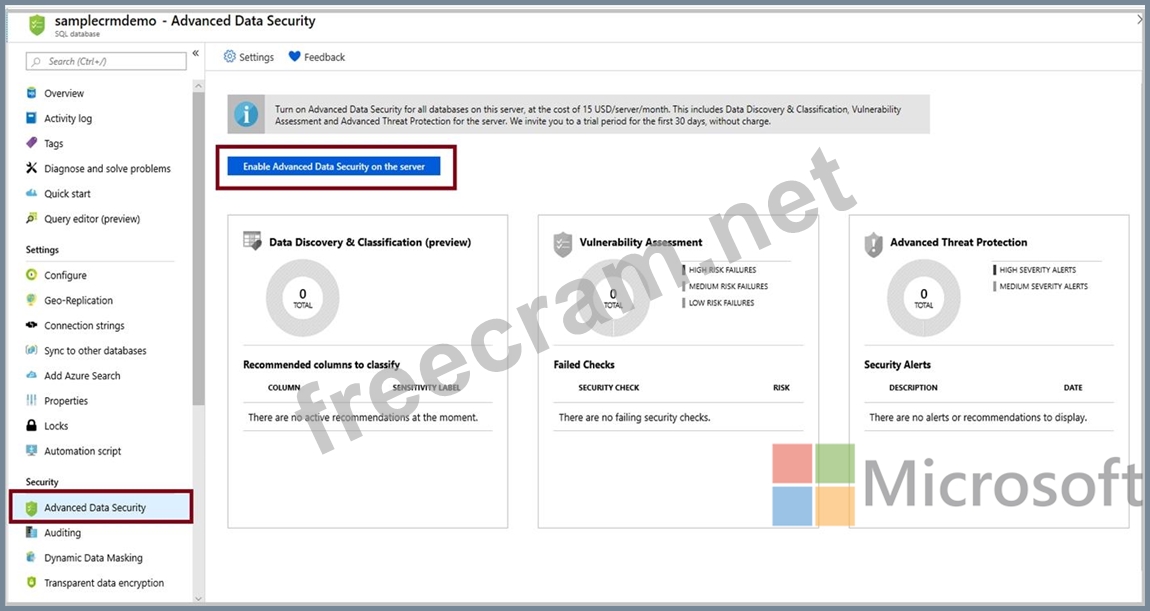
Task: Click the Advanced Threat Protection donut chart total
Action: pos(923,298)
